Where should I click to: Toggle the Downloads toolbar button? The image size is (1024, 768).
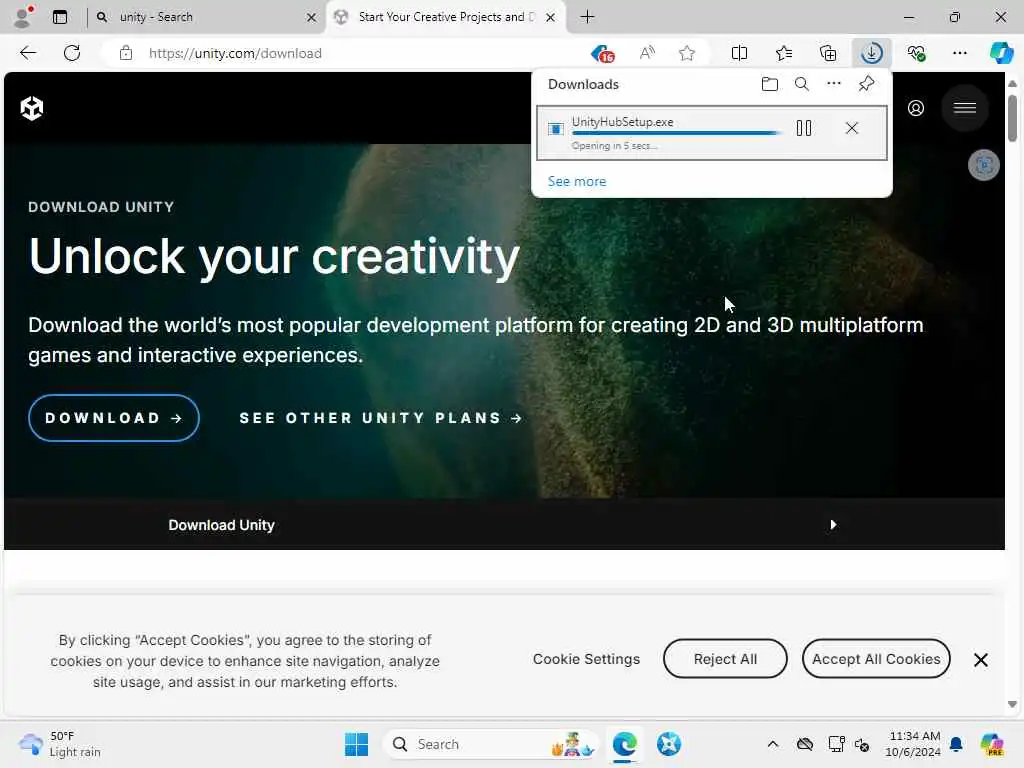pos(872,53)
